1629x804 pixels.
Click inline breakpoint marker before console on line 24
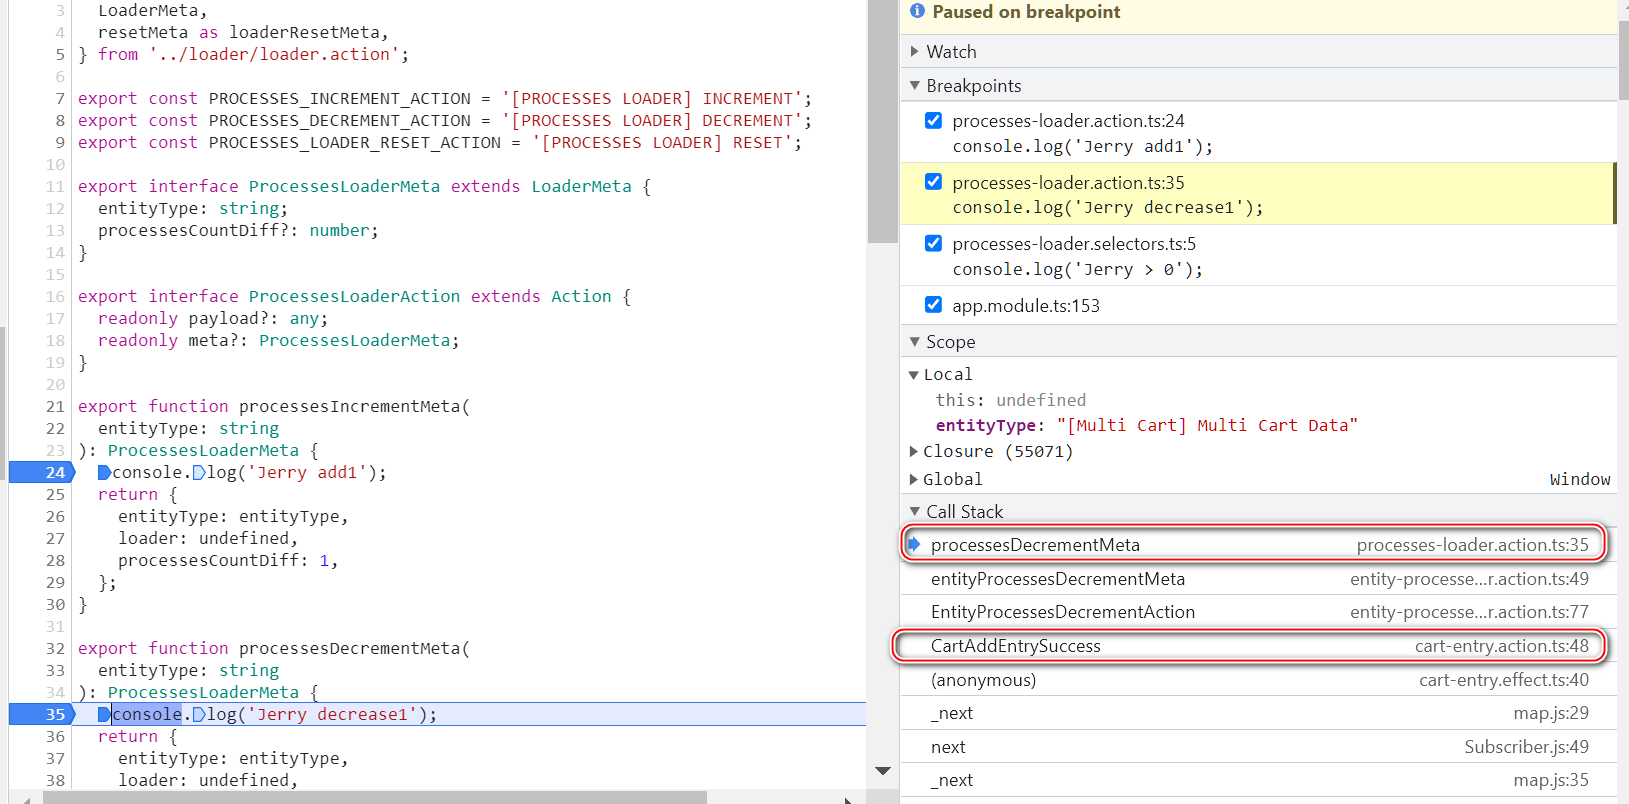(x=104, y=472)
